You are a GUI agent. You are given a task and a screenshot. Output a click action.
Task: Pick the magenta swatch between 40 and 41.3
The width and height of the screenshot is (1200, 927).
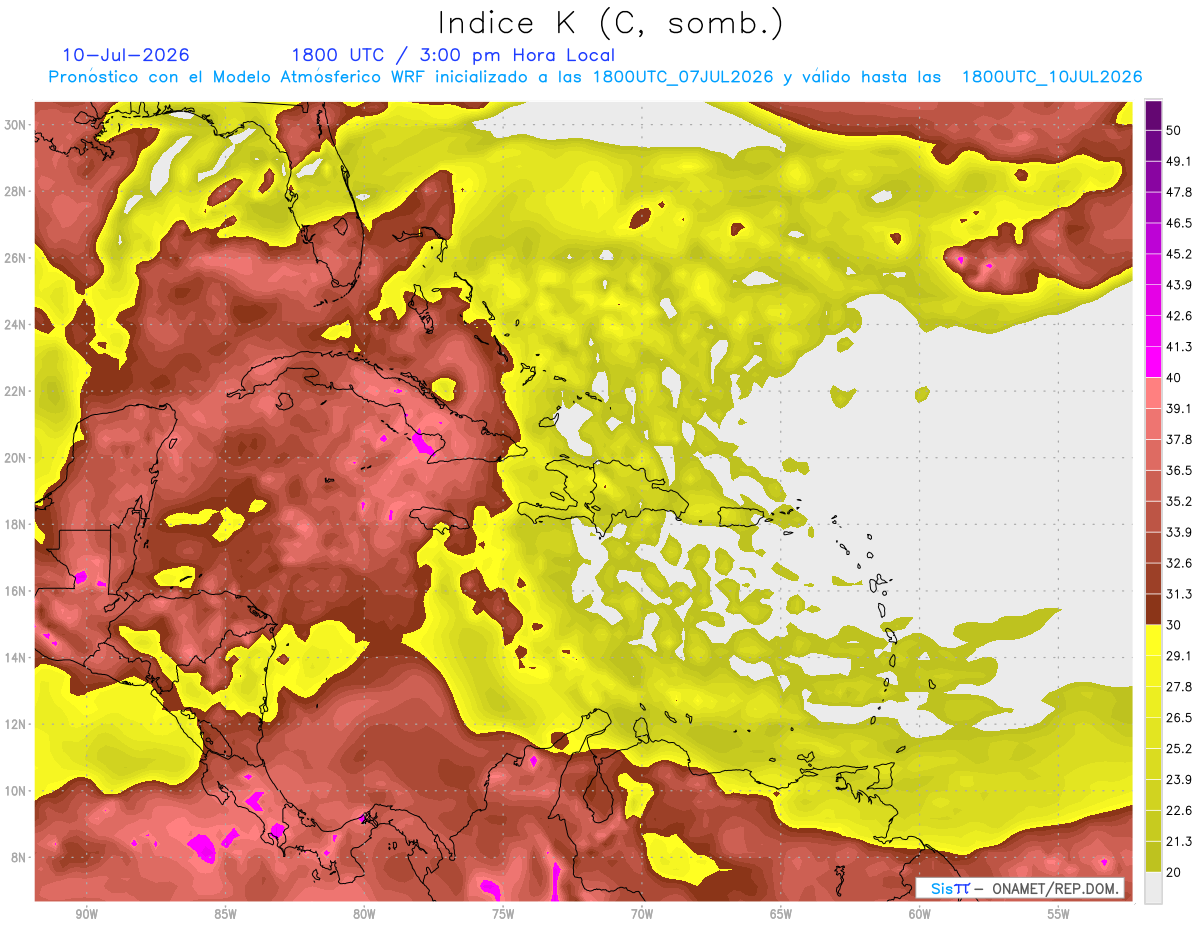pyautogui.click(x=1153, y=362)
